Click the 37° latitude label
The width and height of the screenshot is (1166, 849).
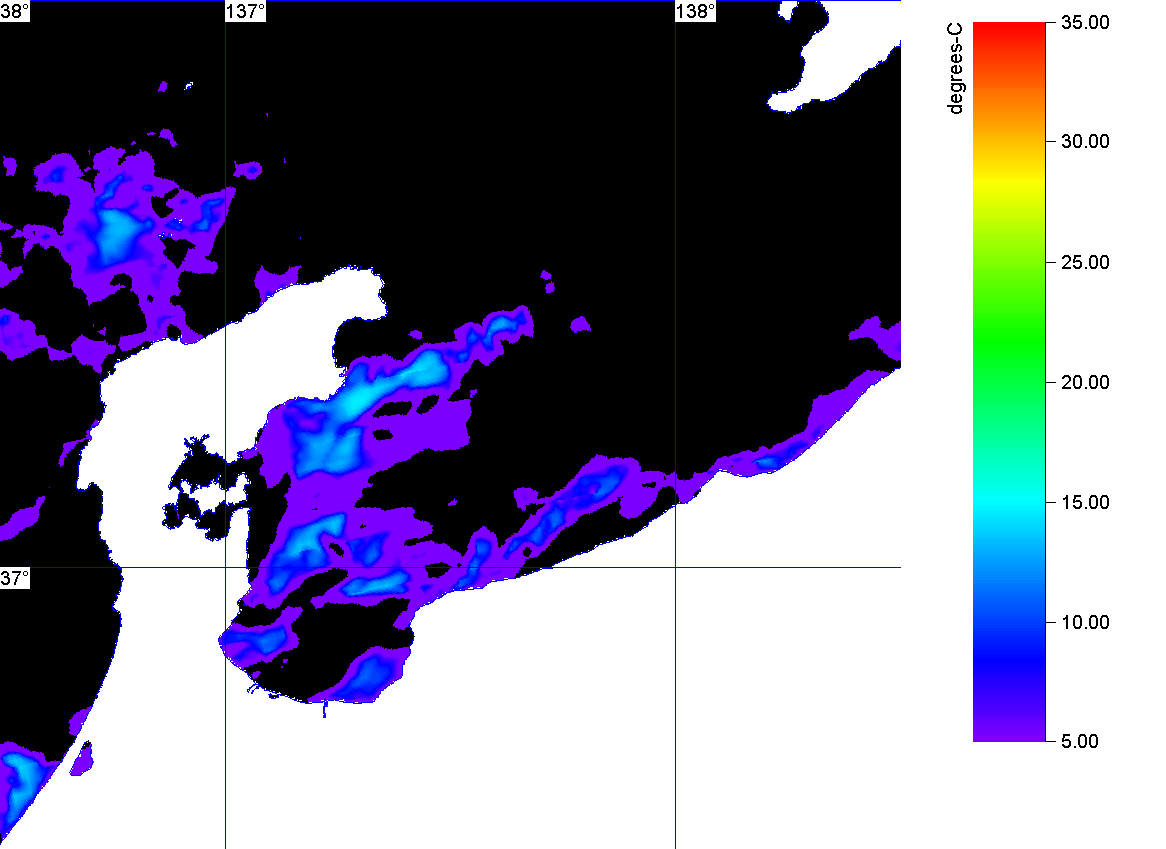pos(15,578)
